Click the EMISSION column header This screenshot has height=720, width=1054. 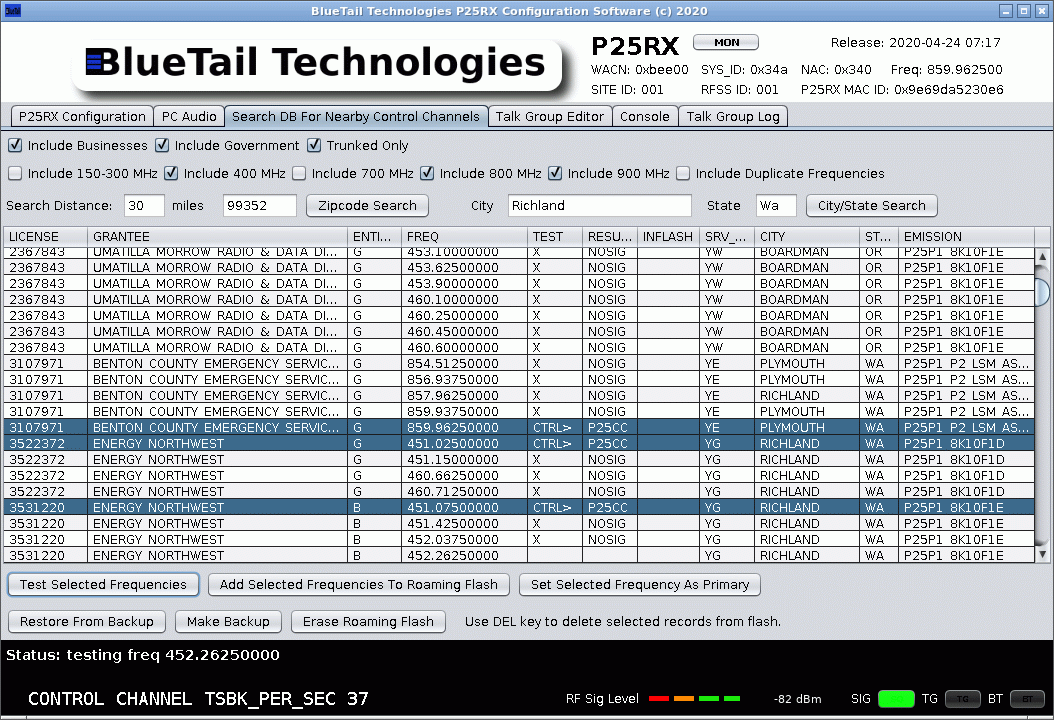tap(966, 237)
